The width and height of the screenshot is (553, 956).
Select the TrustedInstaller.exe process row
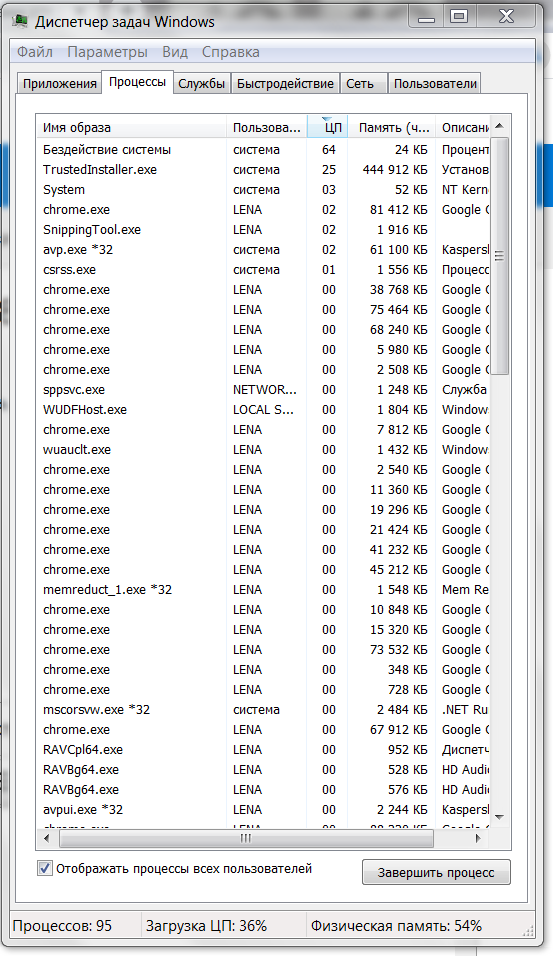pos(263,169)
